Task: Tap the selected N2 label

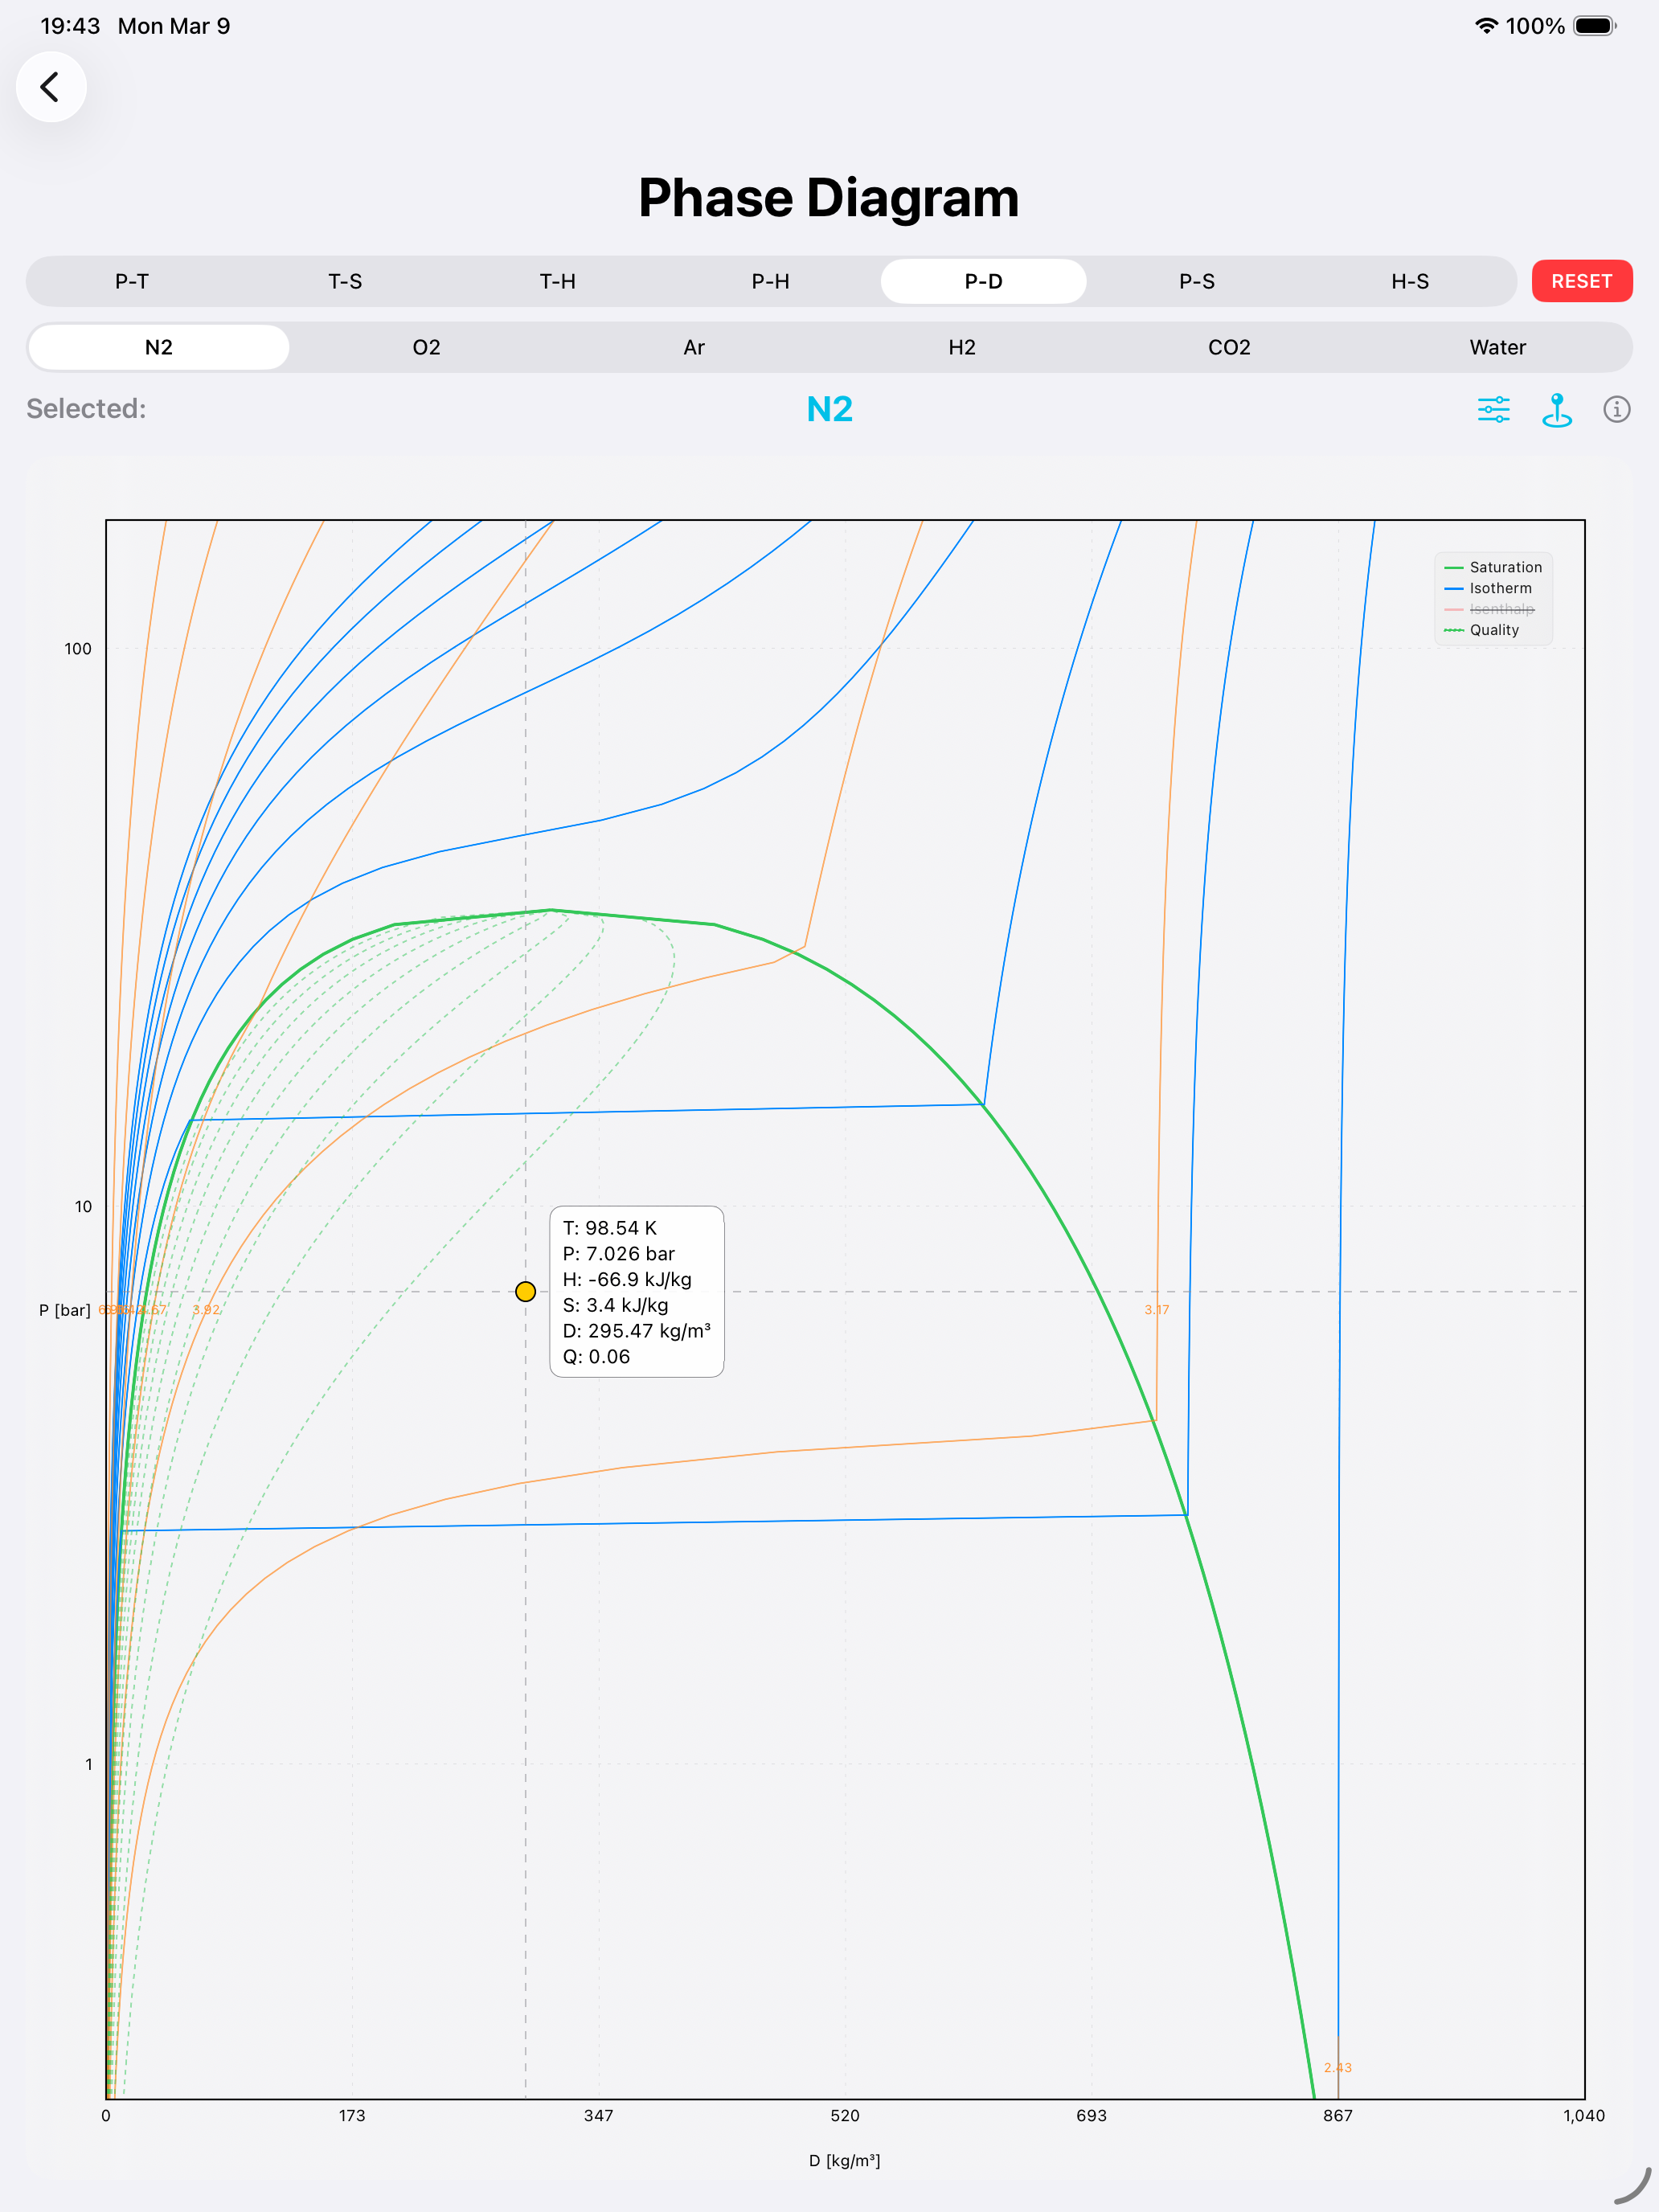Action: pos(829,409)
